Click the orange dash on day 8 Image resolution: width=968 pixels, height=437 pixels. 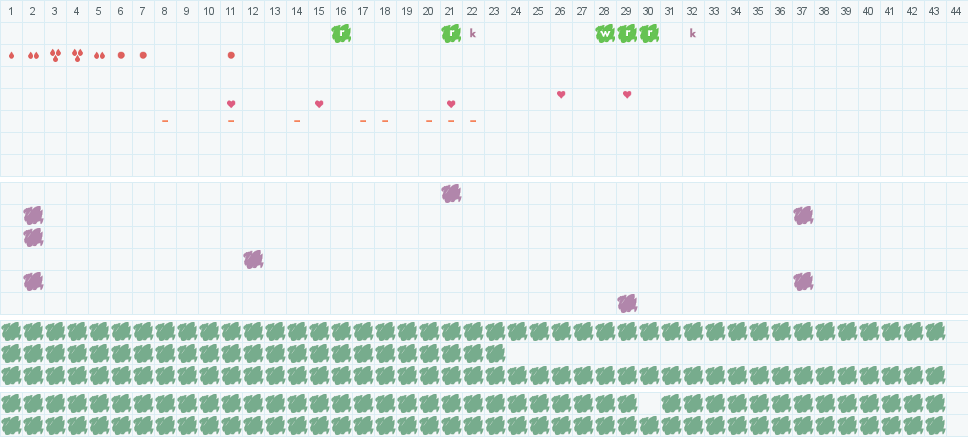165,121
